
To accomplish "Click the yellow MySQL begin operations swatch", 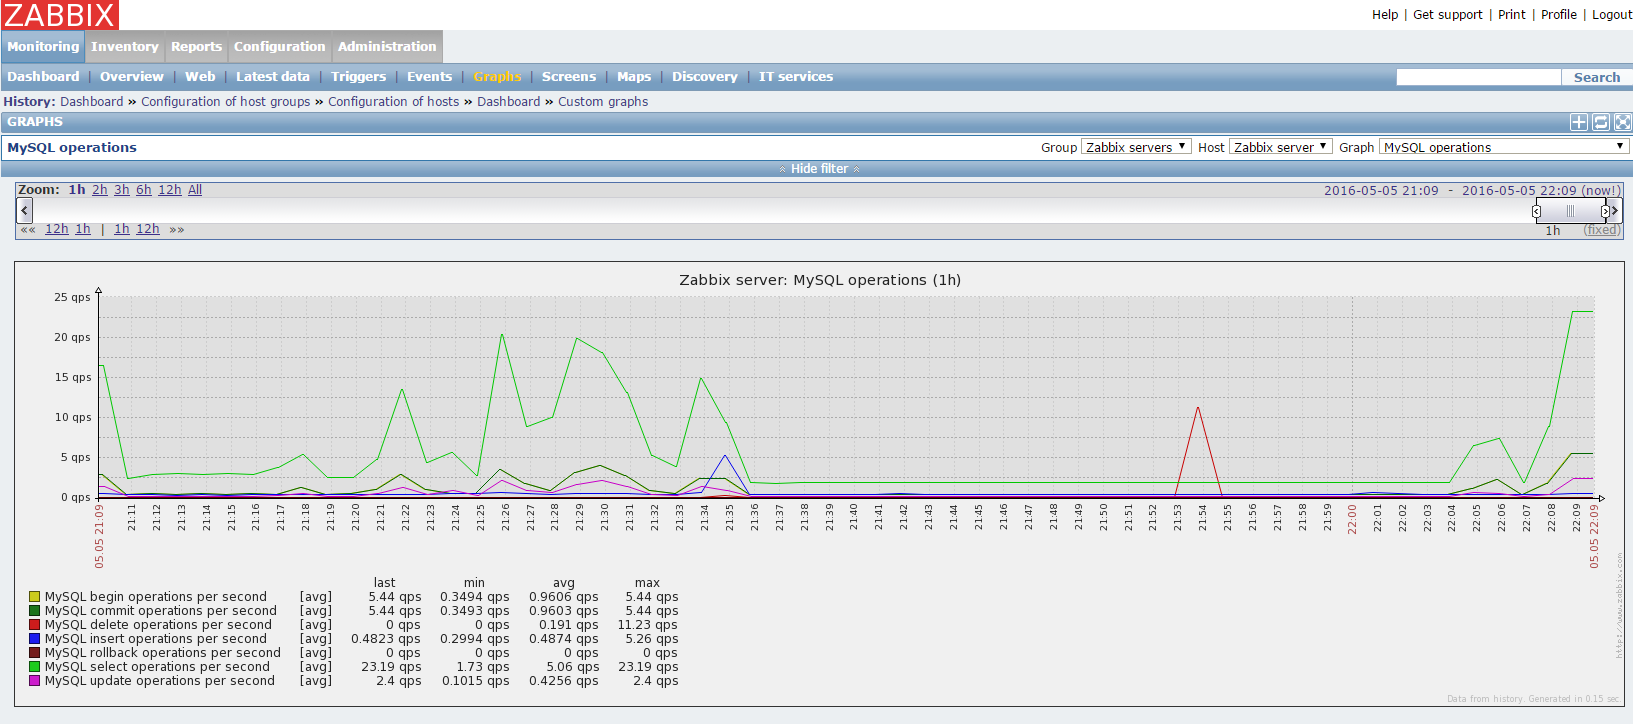I will (x=35, y=597).
